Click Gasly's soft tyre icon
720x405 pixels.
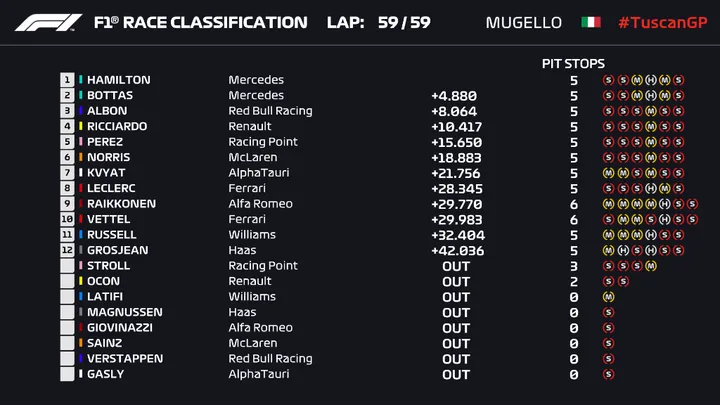(x=608, y=374)
